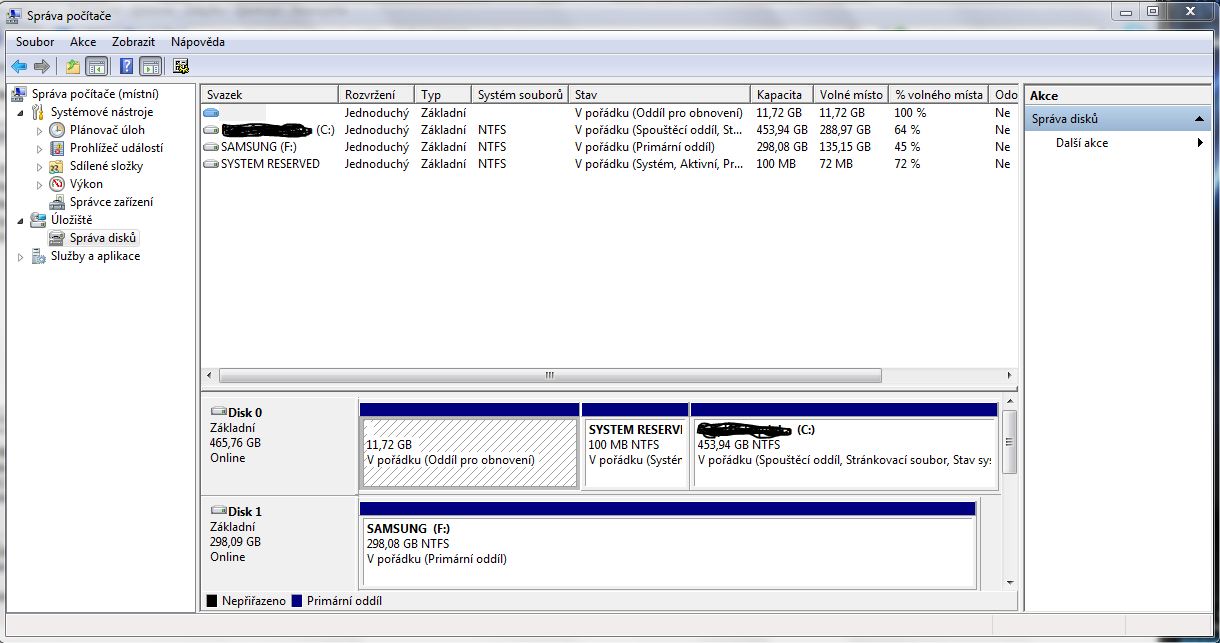Viewport: 1220px width, 643px height.
Task: Select Správce zařízení in the tree
Action: pos(111,202)
